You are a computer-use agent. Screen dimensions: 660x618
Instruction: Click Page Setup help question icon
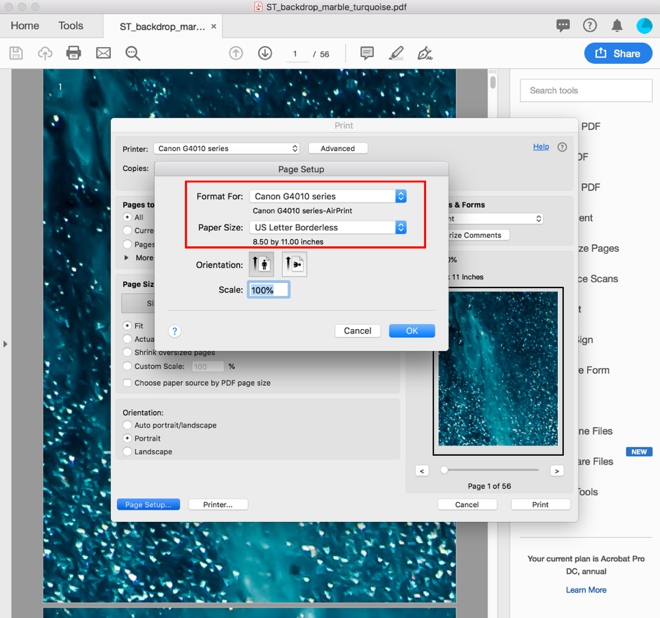click(x=175, y=331)
